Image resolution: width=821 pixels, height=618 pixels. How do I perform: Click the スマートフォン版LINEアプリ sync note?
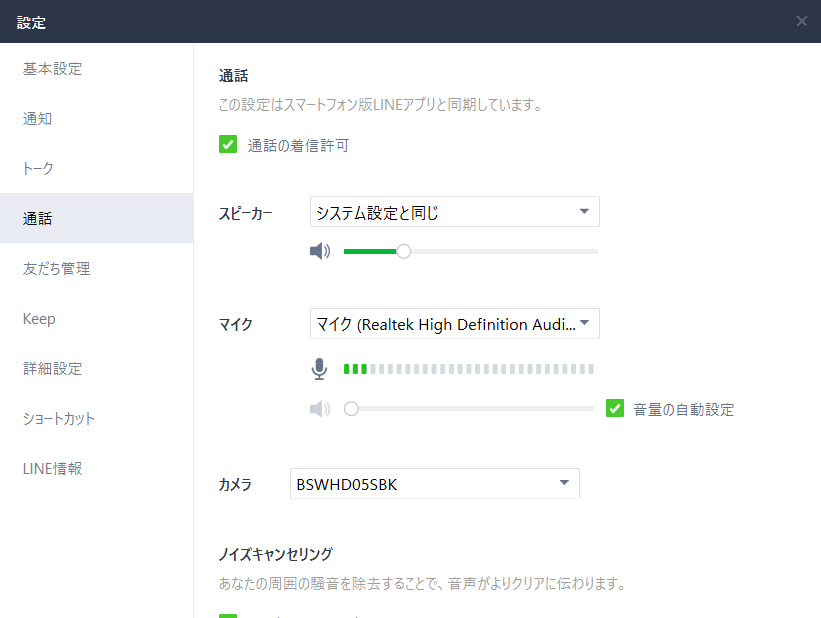(x=381, y=105)
